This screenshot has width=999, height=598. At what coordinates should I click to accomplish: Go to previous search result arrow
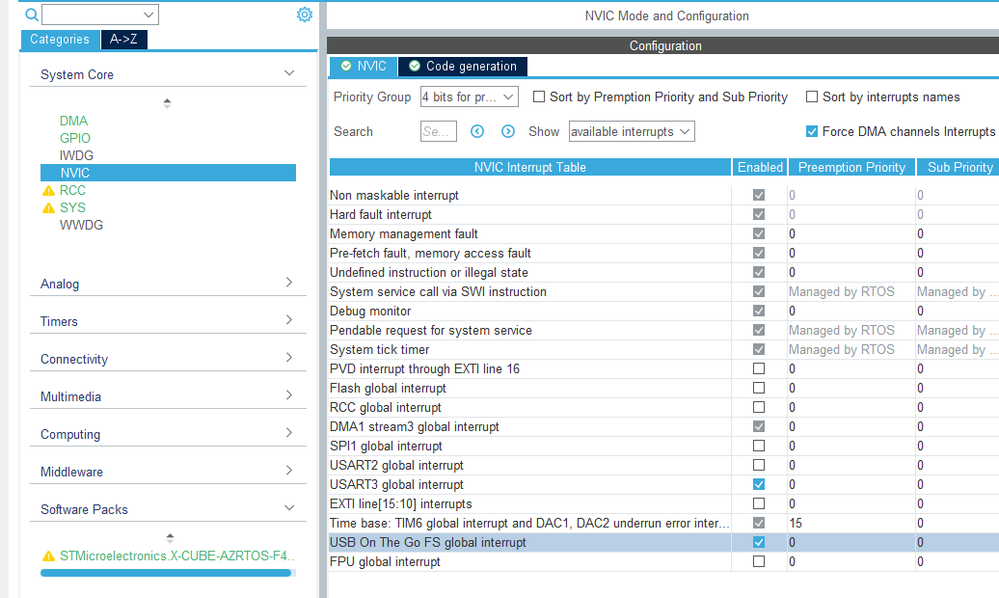477,131
